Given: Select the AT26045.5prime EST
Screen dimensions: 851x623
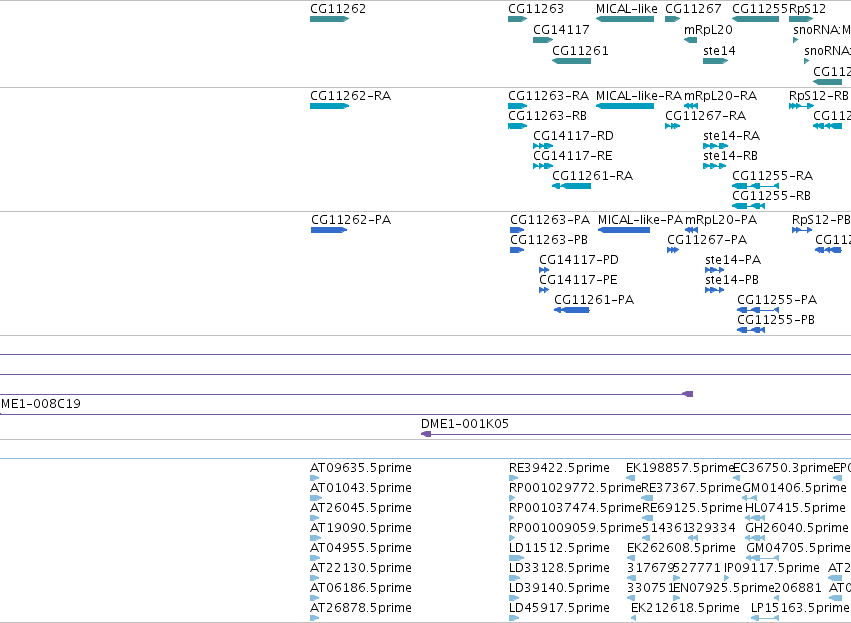Looking at the screenshot, I should point(314,518).
